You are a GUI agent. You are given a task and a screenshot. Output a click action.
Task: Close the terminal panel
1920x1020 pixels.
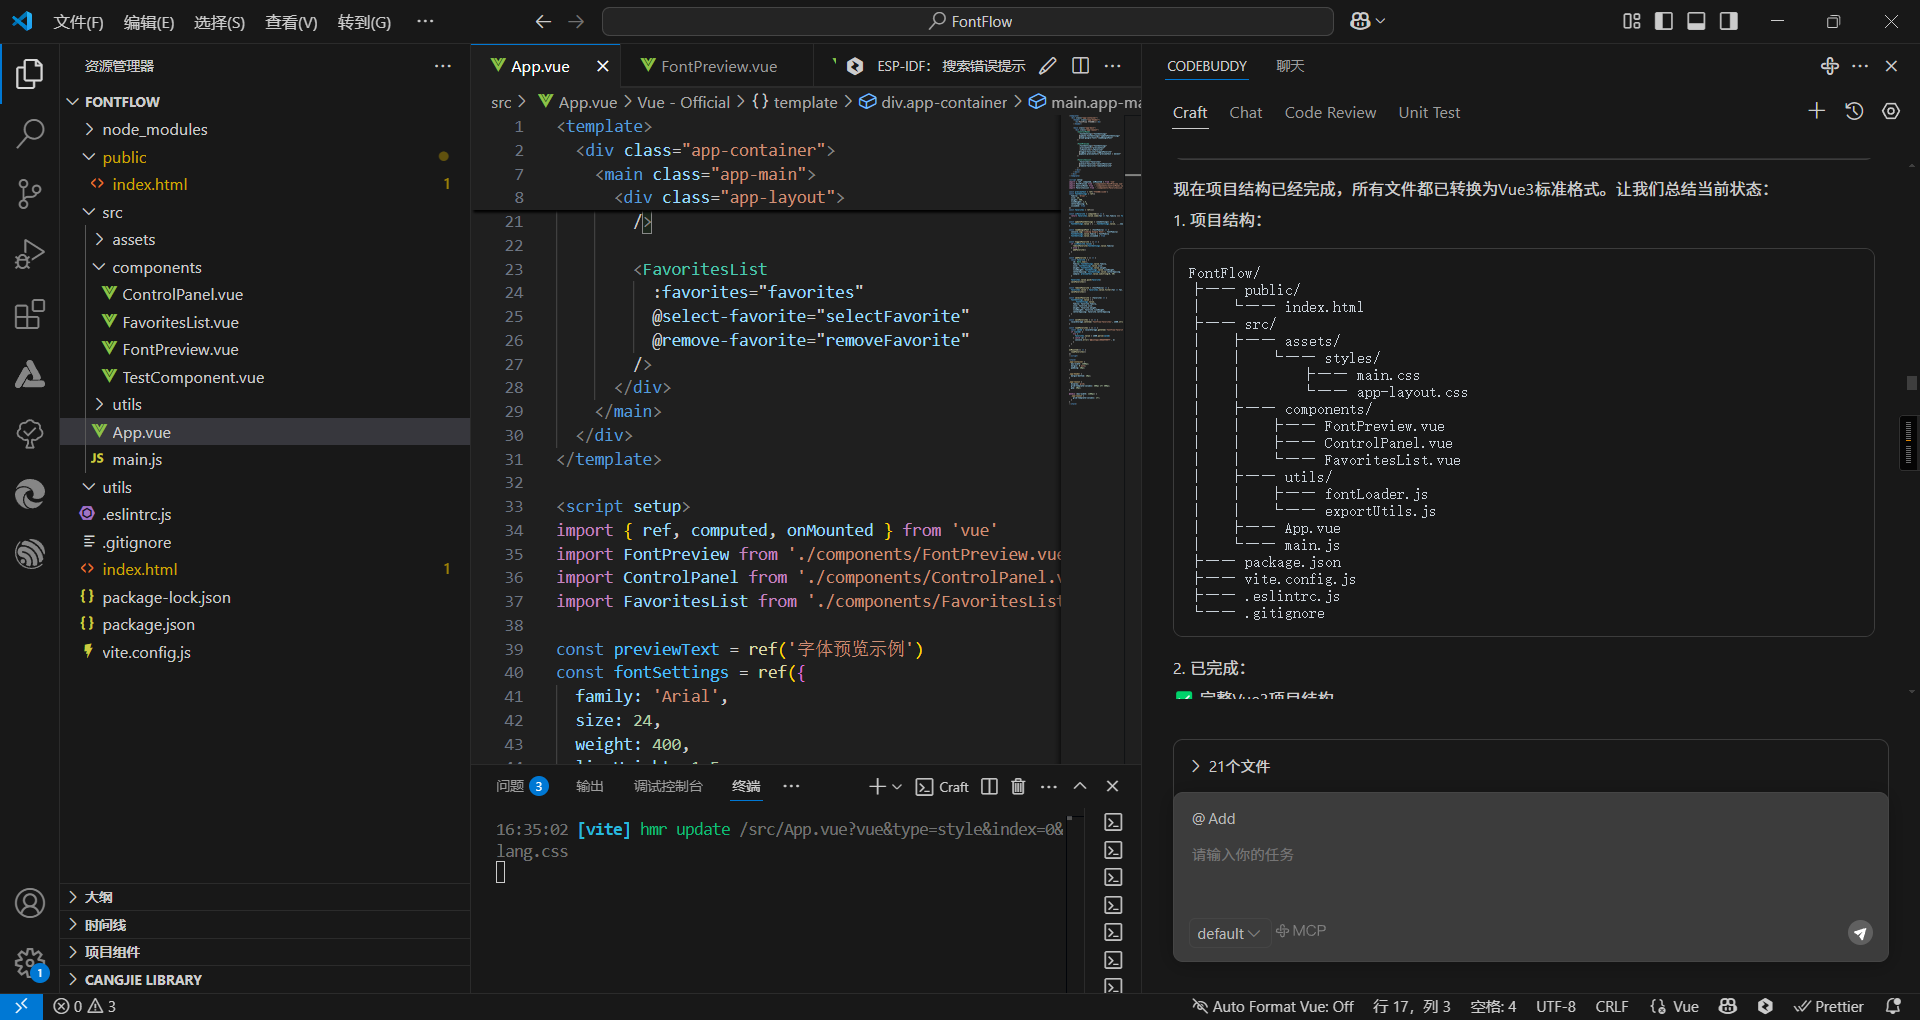(1112, 787)
